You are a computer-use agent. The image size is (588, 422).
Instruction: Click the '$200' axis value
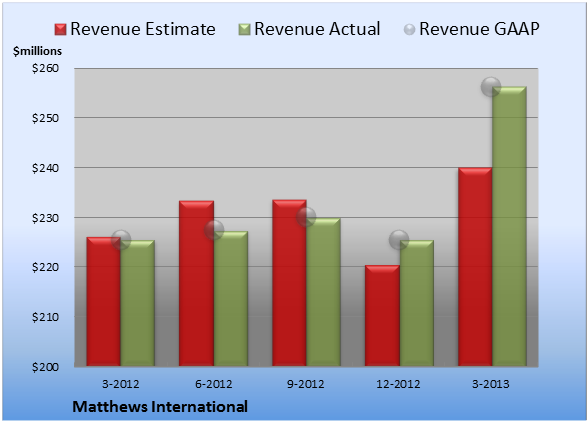[x=46, y=367]
